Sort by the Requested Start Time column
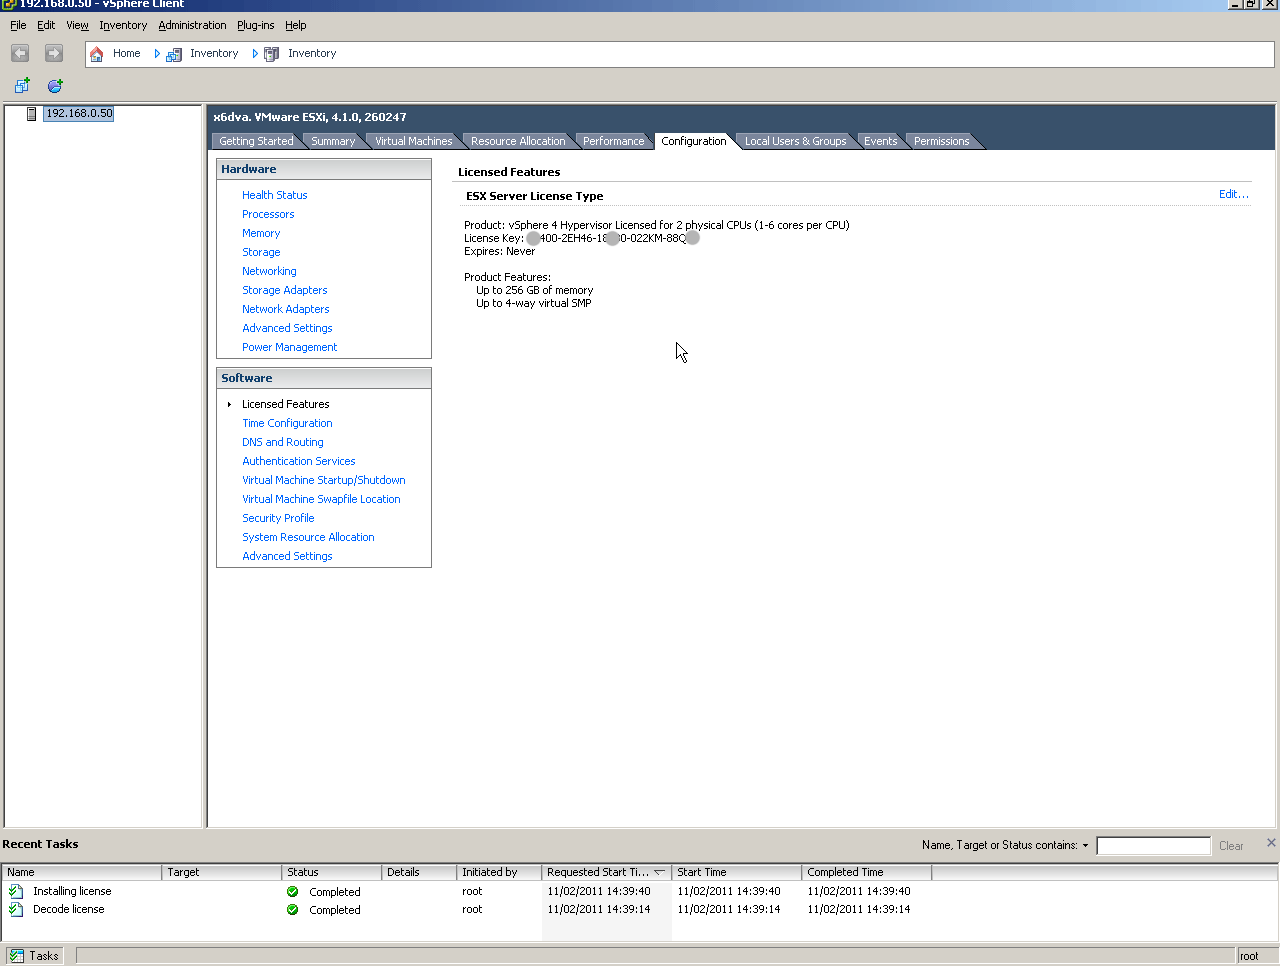 606,872
